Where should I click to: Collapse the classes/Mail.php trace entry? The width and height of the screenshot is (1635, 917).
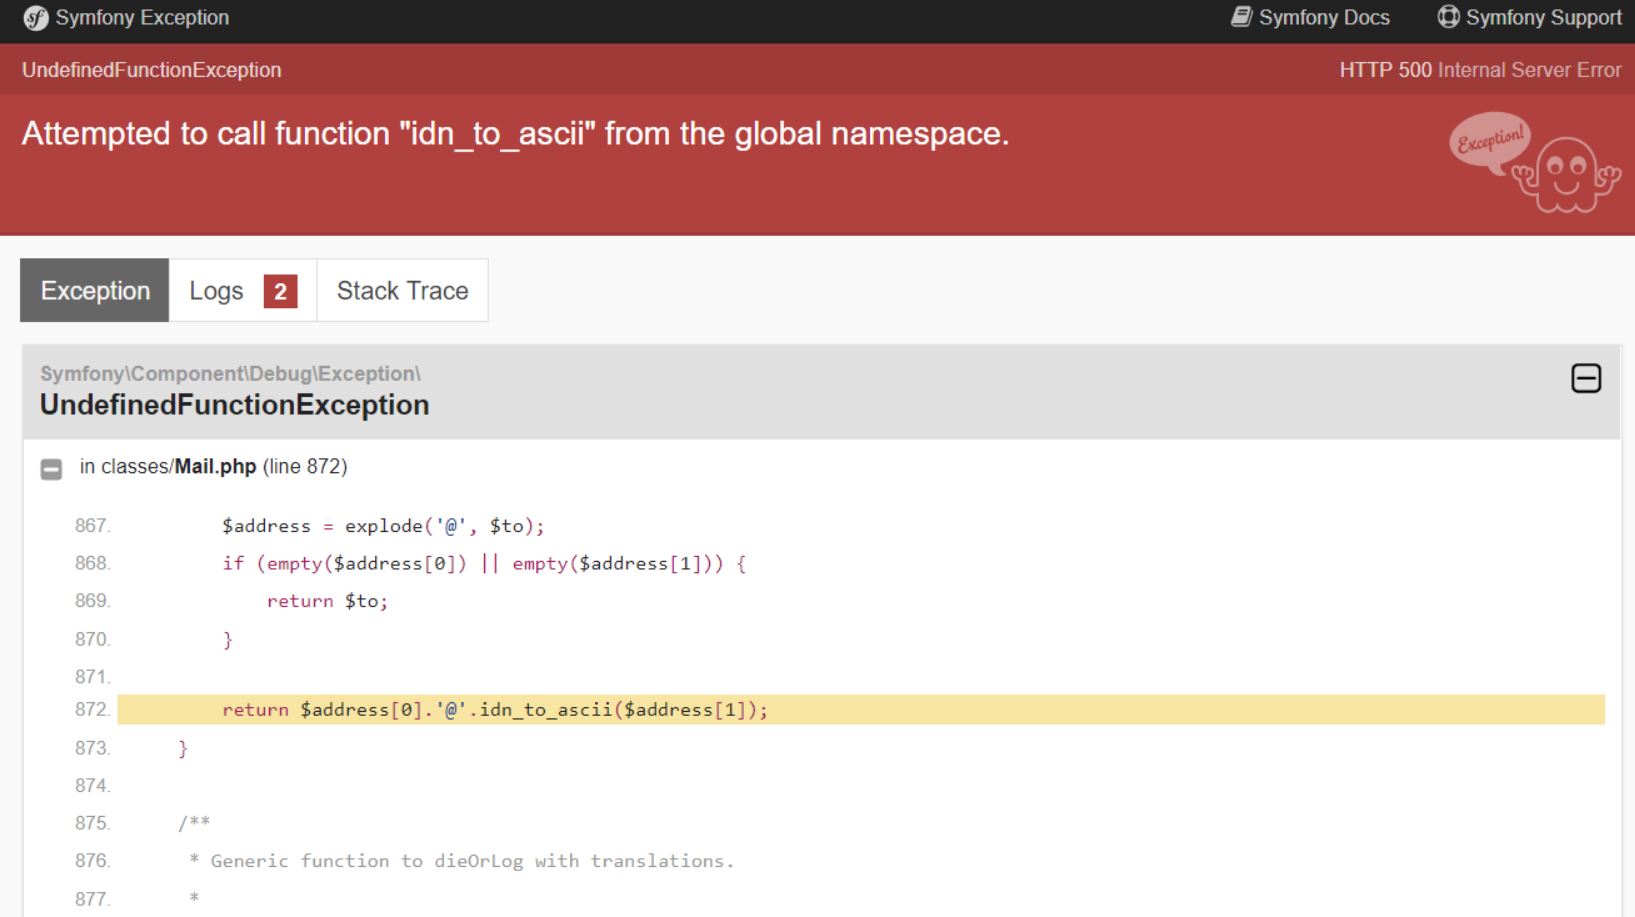pyautogui.click(x=51, y=469)
